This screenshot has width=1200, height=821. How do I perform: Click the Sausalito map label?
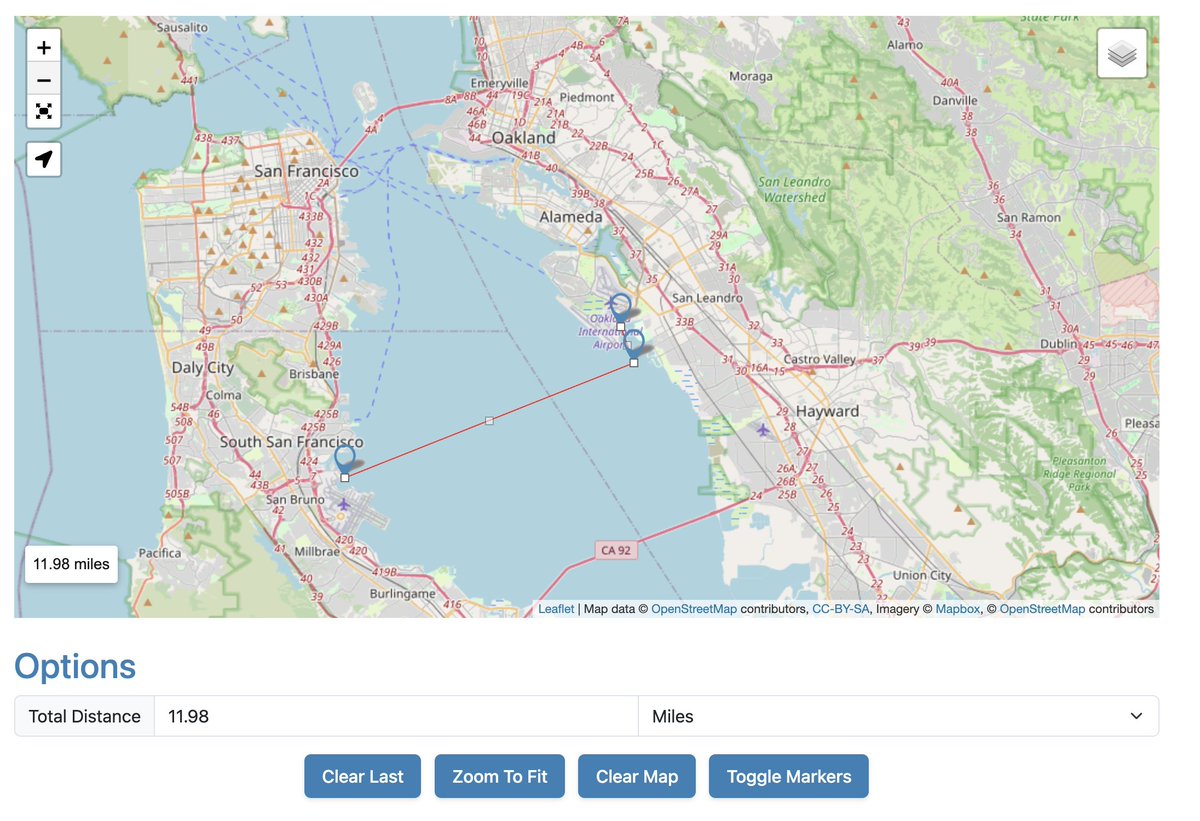pyautogui.click(x=182, y=26)
